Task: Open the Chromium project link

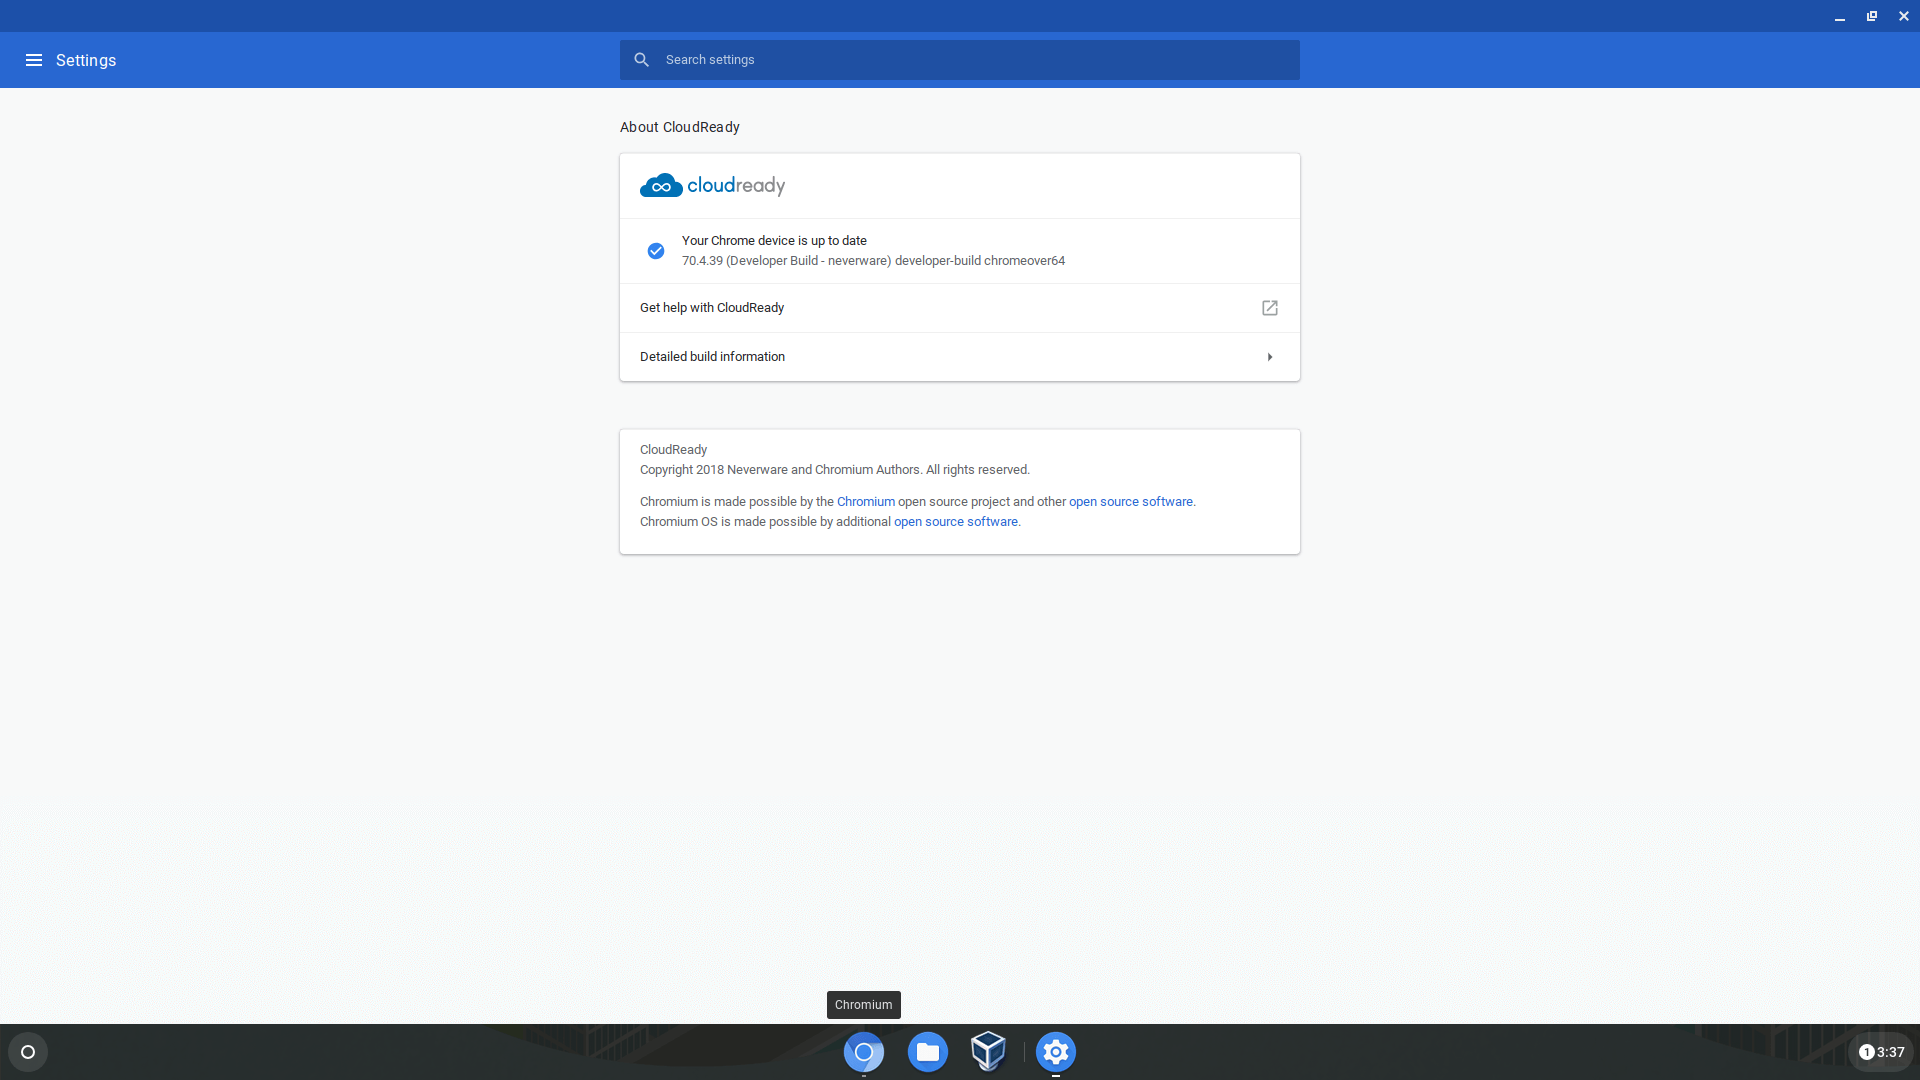Action: [865, 502]
